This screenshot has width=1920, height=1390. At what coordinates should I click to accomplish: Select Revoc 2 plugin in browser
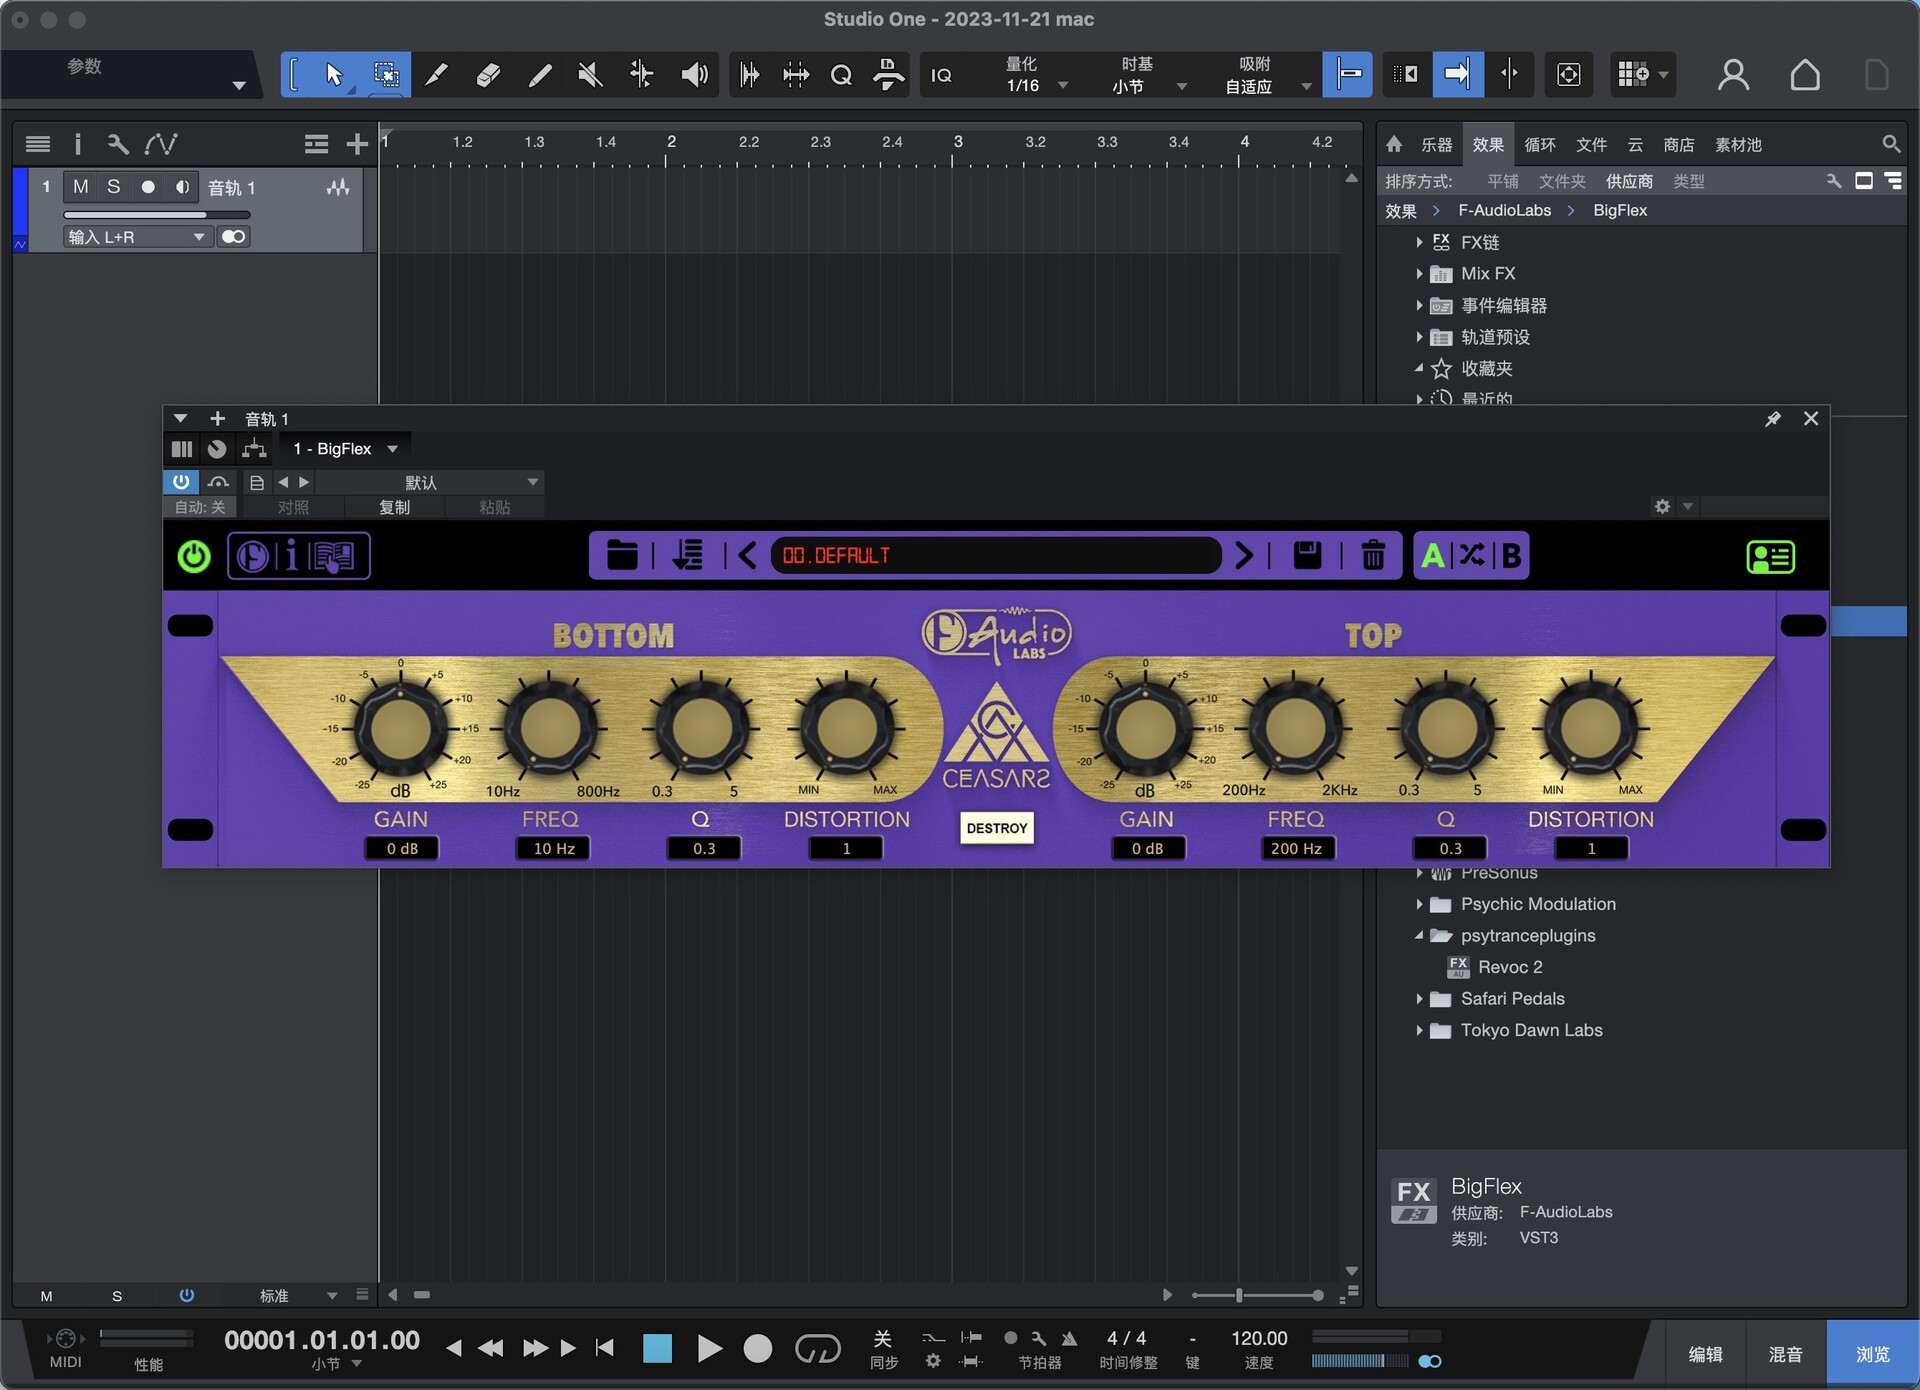point(1510,968)
